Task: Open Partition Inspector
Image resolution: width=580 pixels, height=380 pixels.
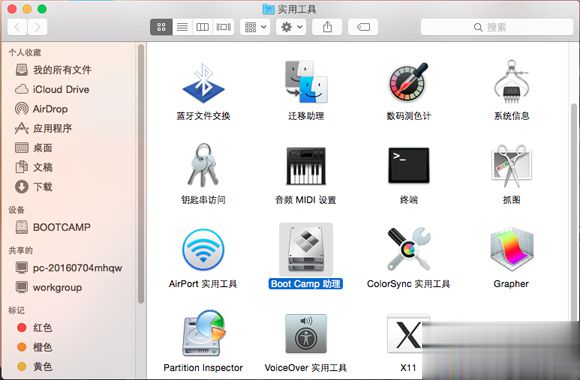Action: [x=203, y=333]
